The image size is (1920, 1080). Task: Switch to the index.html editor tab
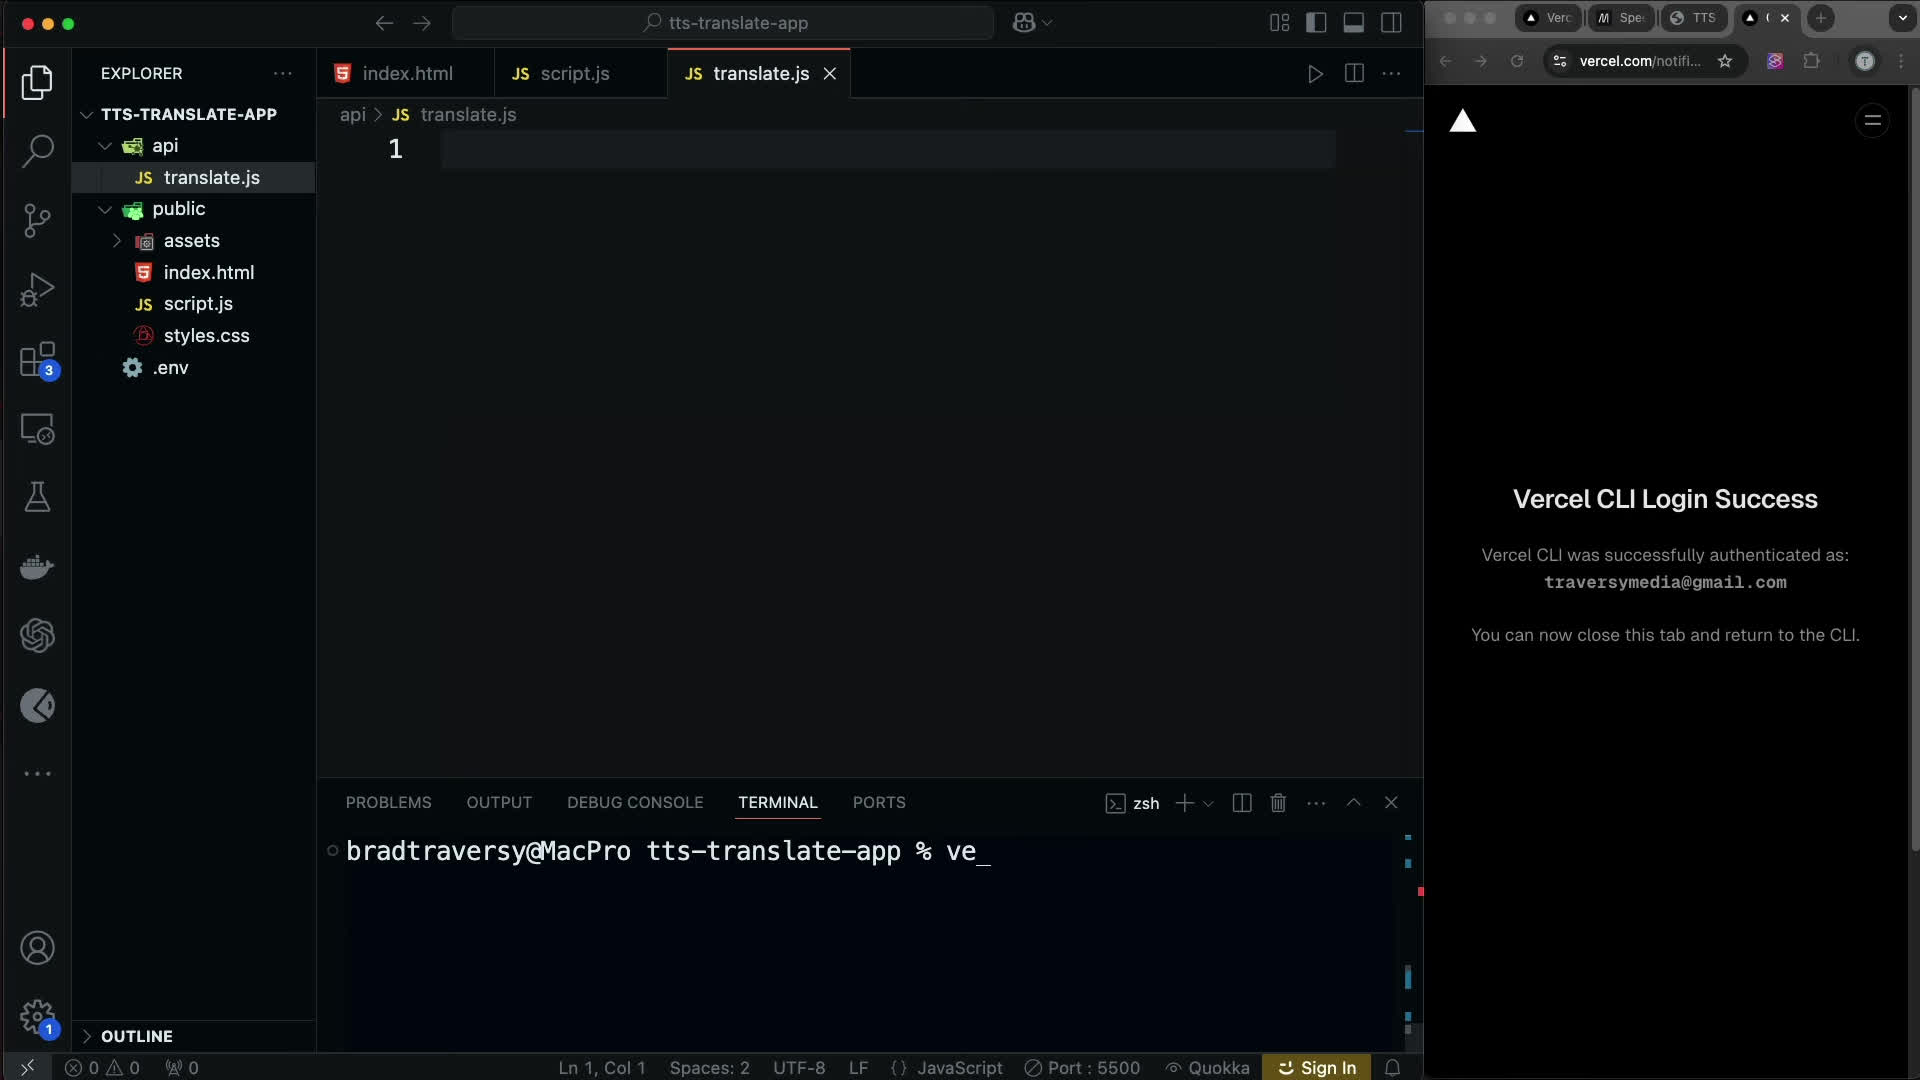404,73
